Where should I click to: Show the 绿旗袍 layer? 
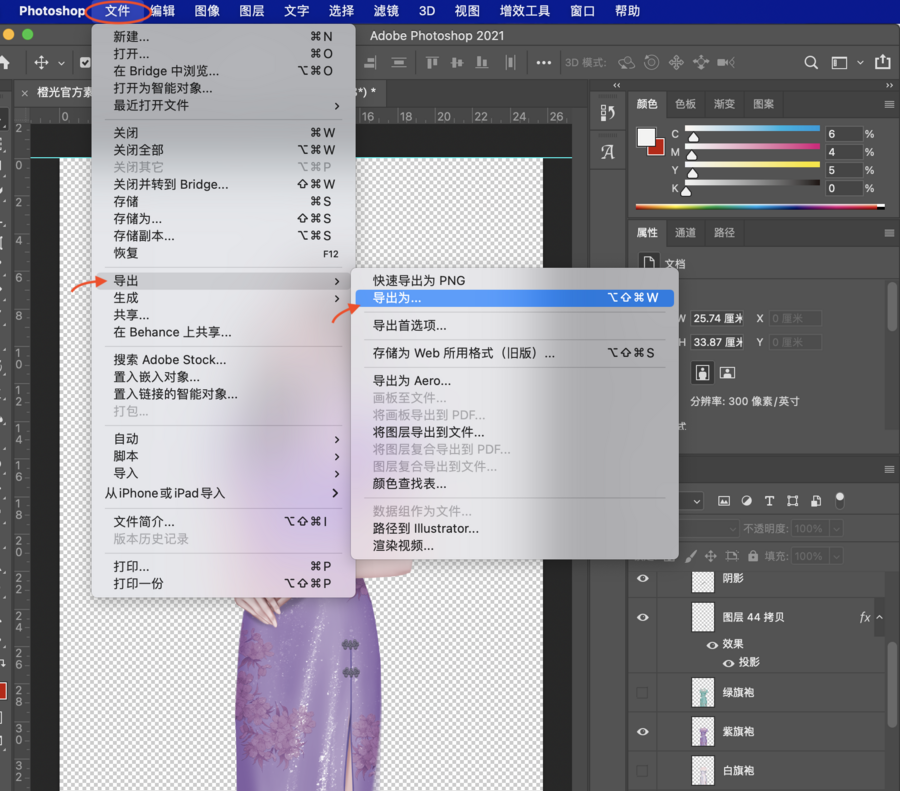point(643,692)
